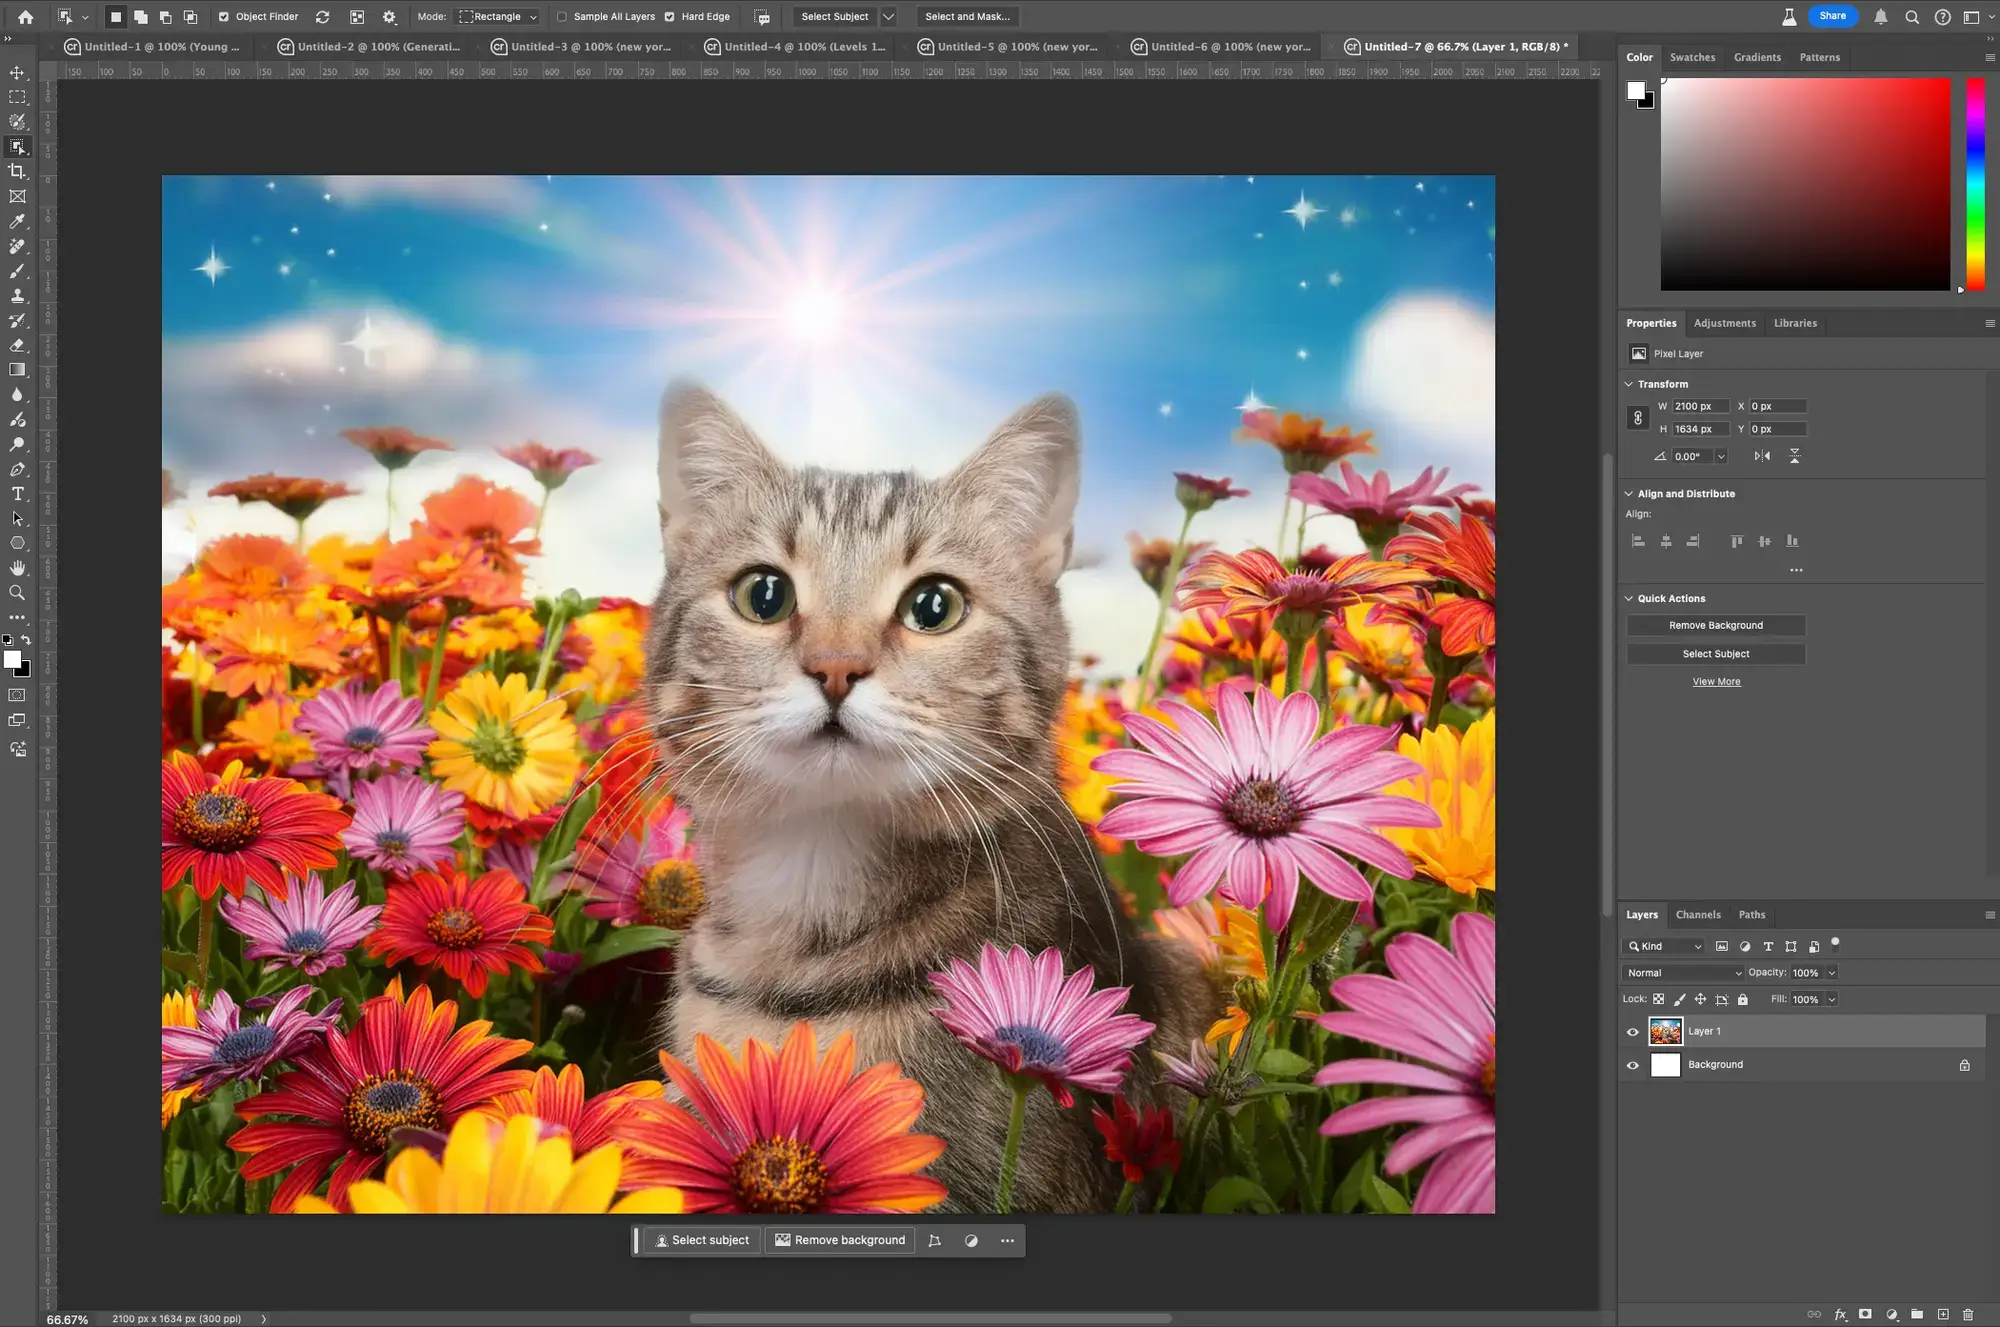Screen dimensions: 2000x1327
Task: Open the Swatches tab
Action: (x=1692, y=57)
